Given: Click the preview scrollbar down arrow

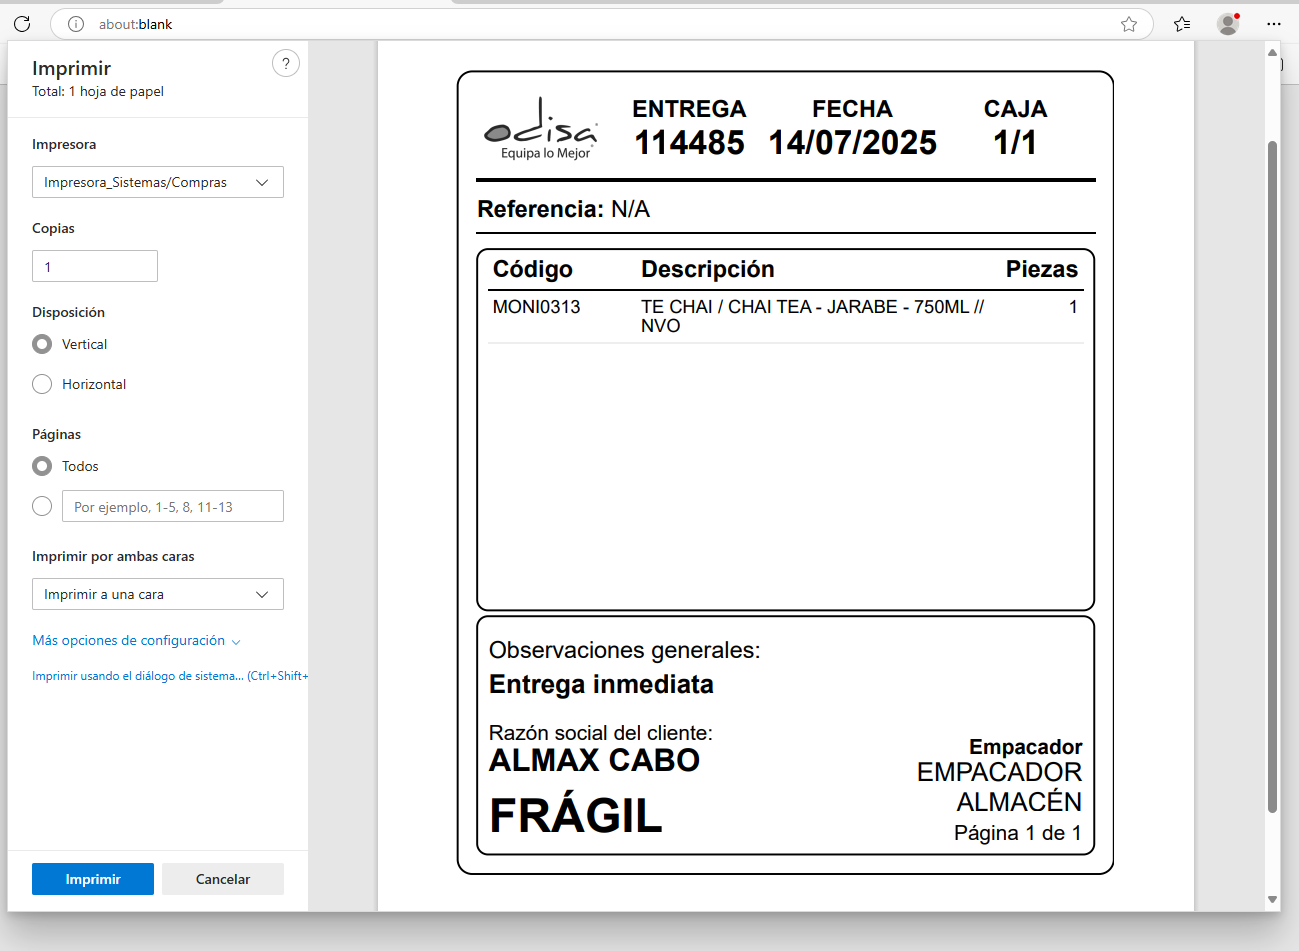Looking at the screenshot, I should (1272, 900).
